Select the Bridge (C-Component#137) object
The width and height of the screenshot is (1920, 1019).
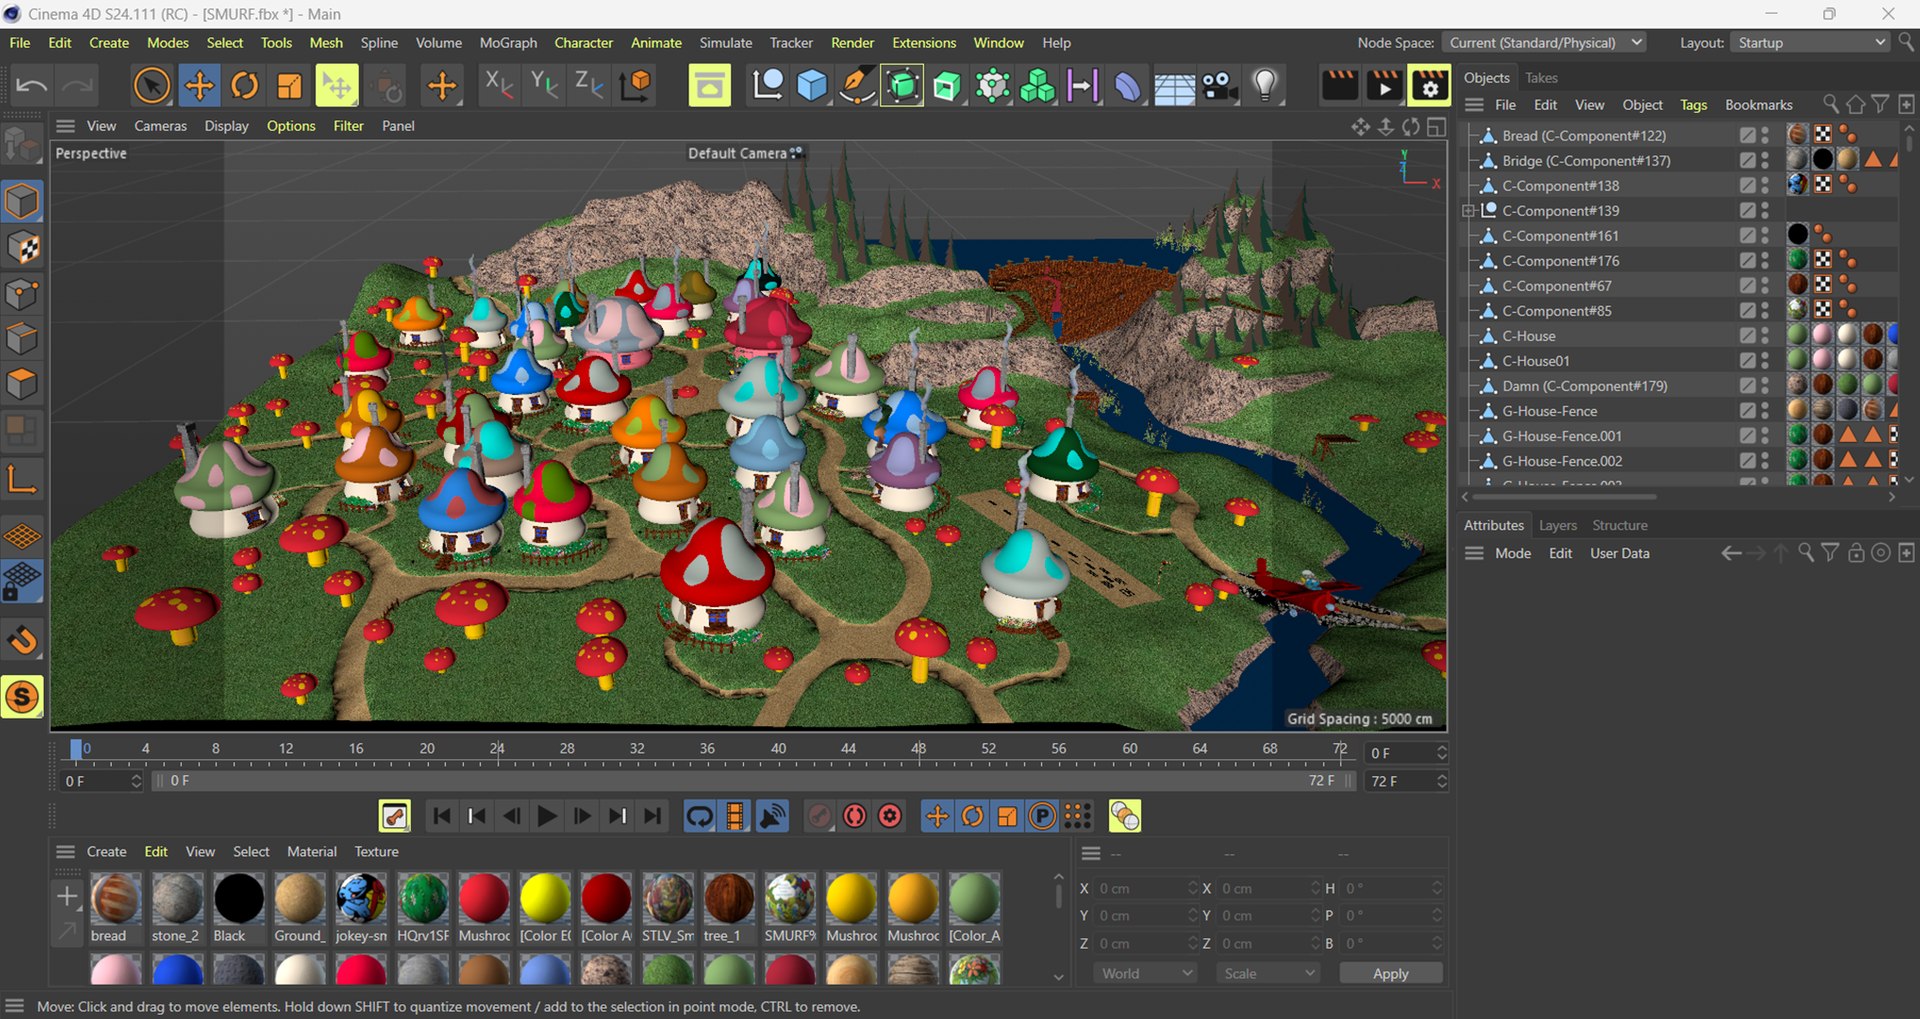pos(1585,161)
